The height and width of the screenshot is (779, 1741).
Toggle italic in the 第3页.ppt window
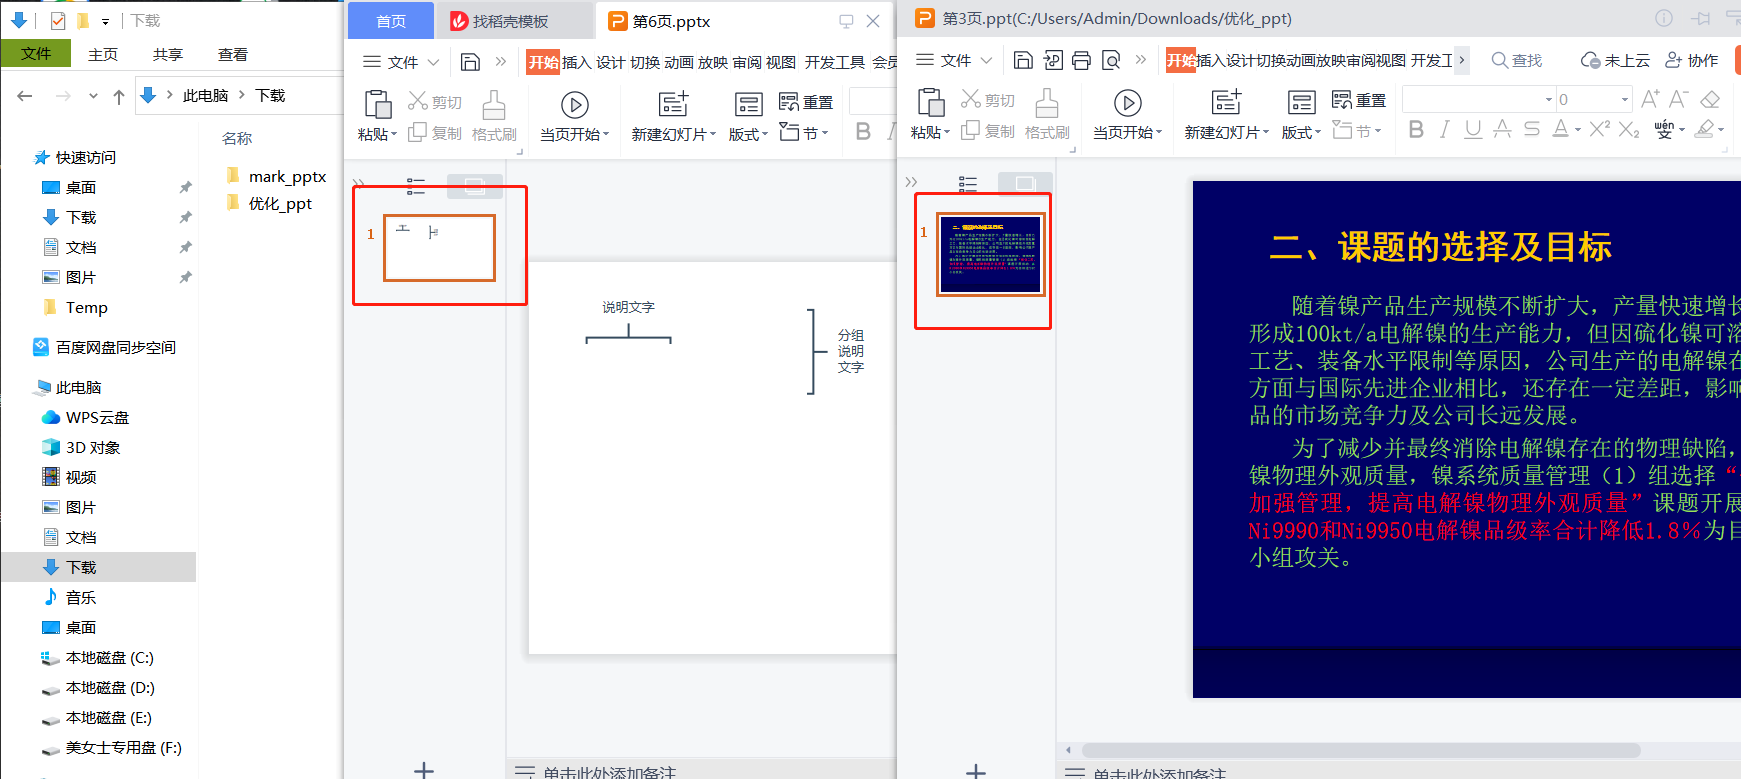[x=1444, y=129]
